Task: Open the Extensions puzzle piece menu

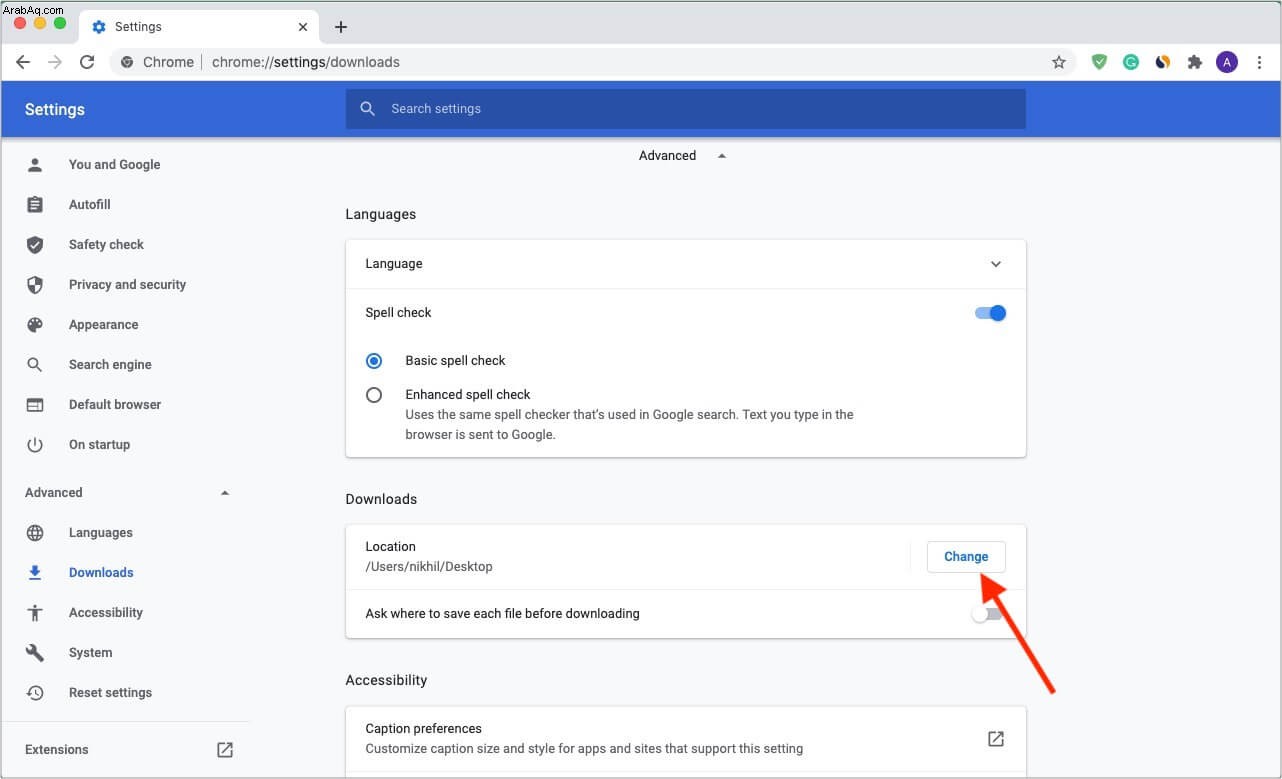Action: pyautogui.click(x=1194, y=62)
